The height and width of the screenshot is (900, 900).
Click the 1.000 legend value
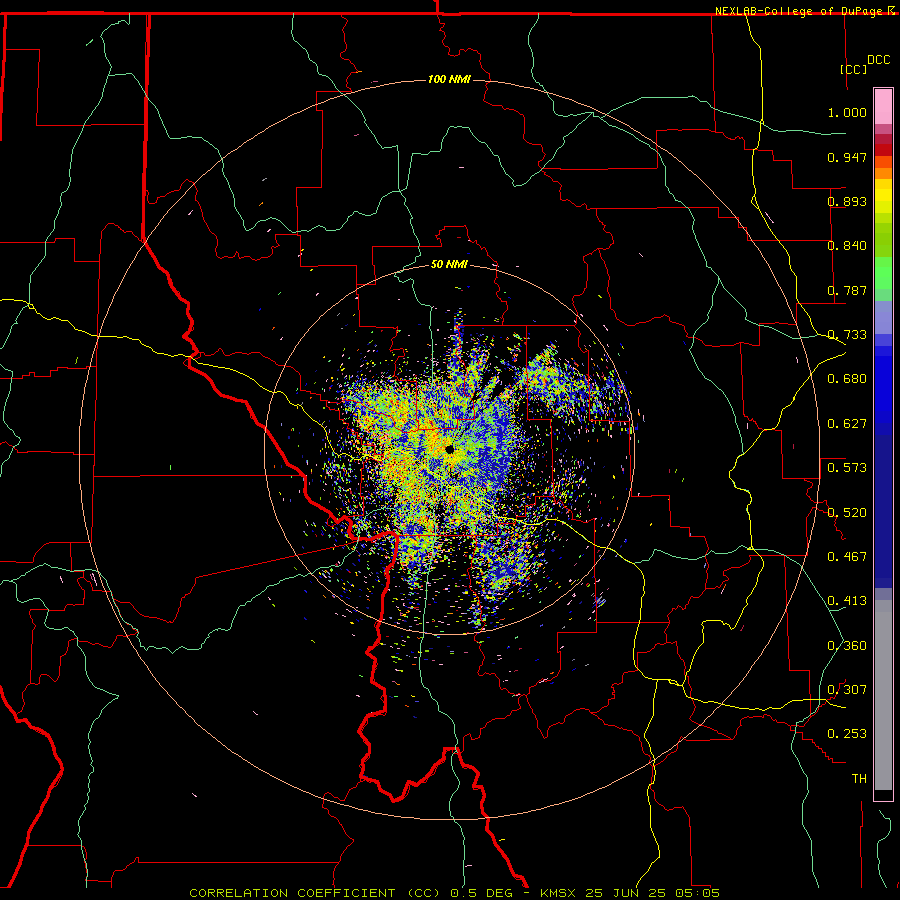click(847, 112)
